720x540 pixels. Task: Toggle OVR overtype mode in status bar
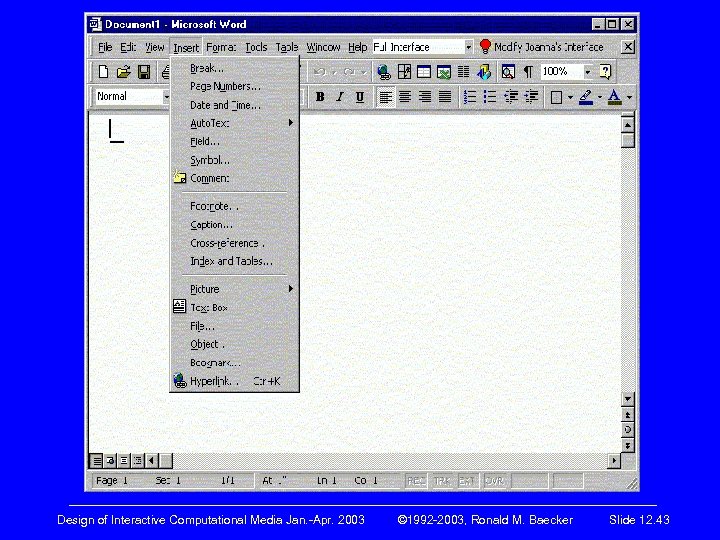[494, 481]
